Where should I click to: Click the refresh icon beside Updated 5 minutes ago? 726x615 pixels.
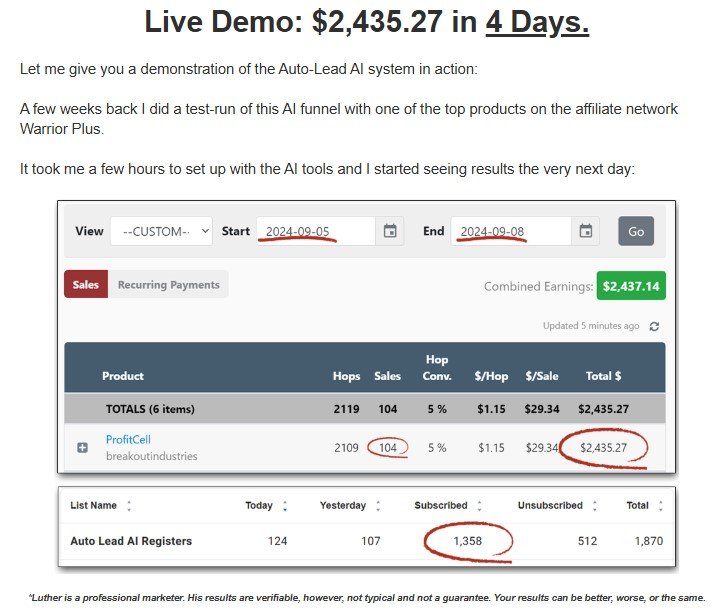654,326
